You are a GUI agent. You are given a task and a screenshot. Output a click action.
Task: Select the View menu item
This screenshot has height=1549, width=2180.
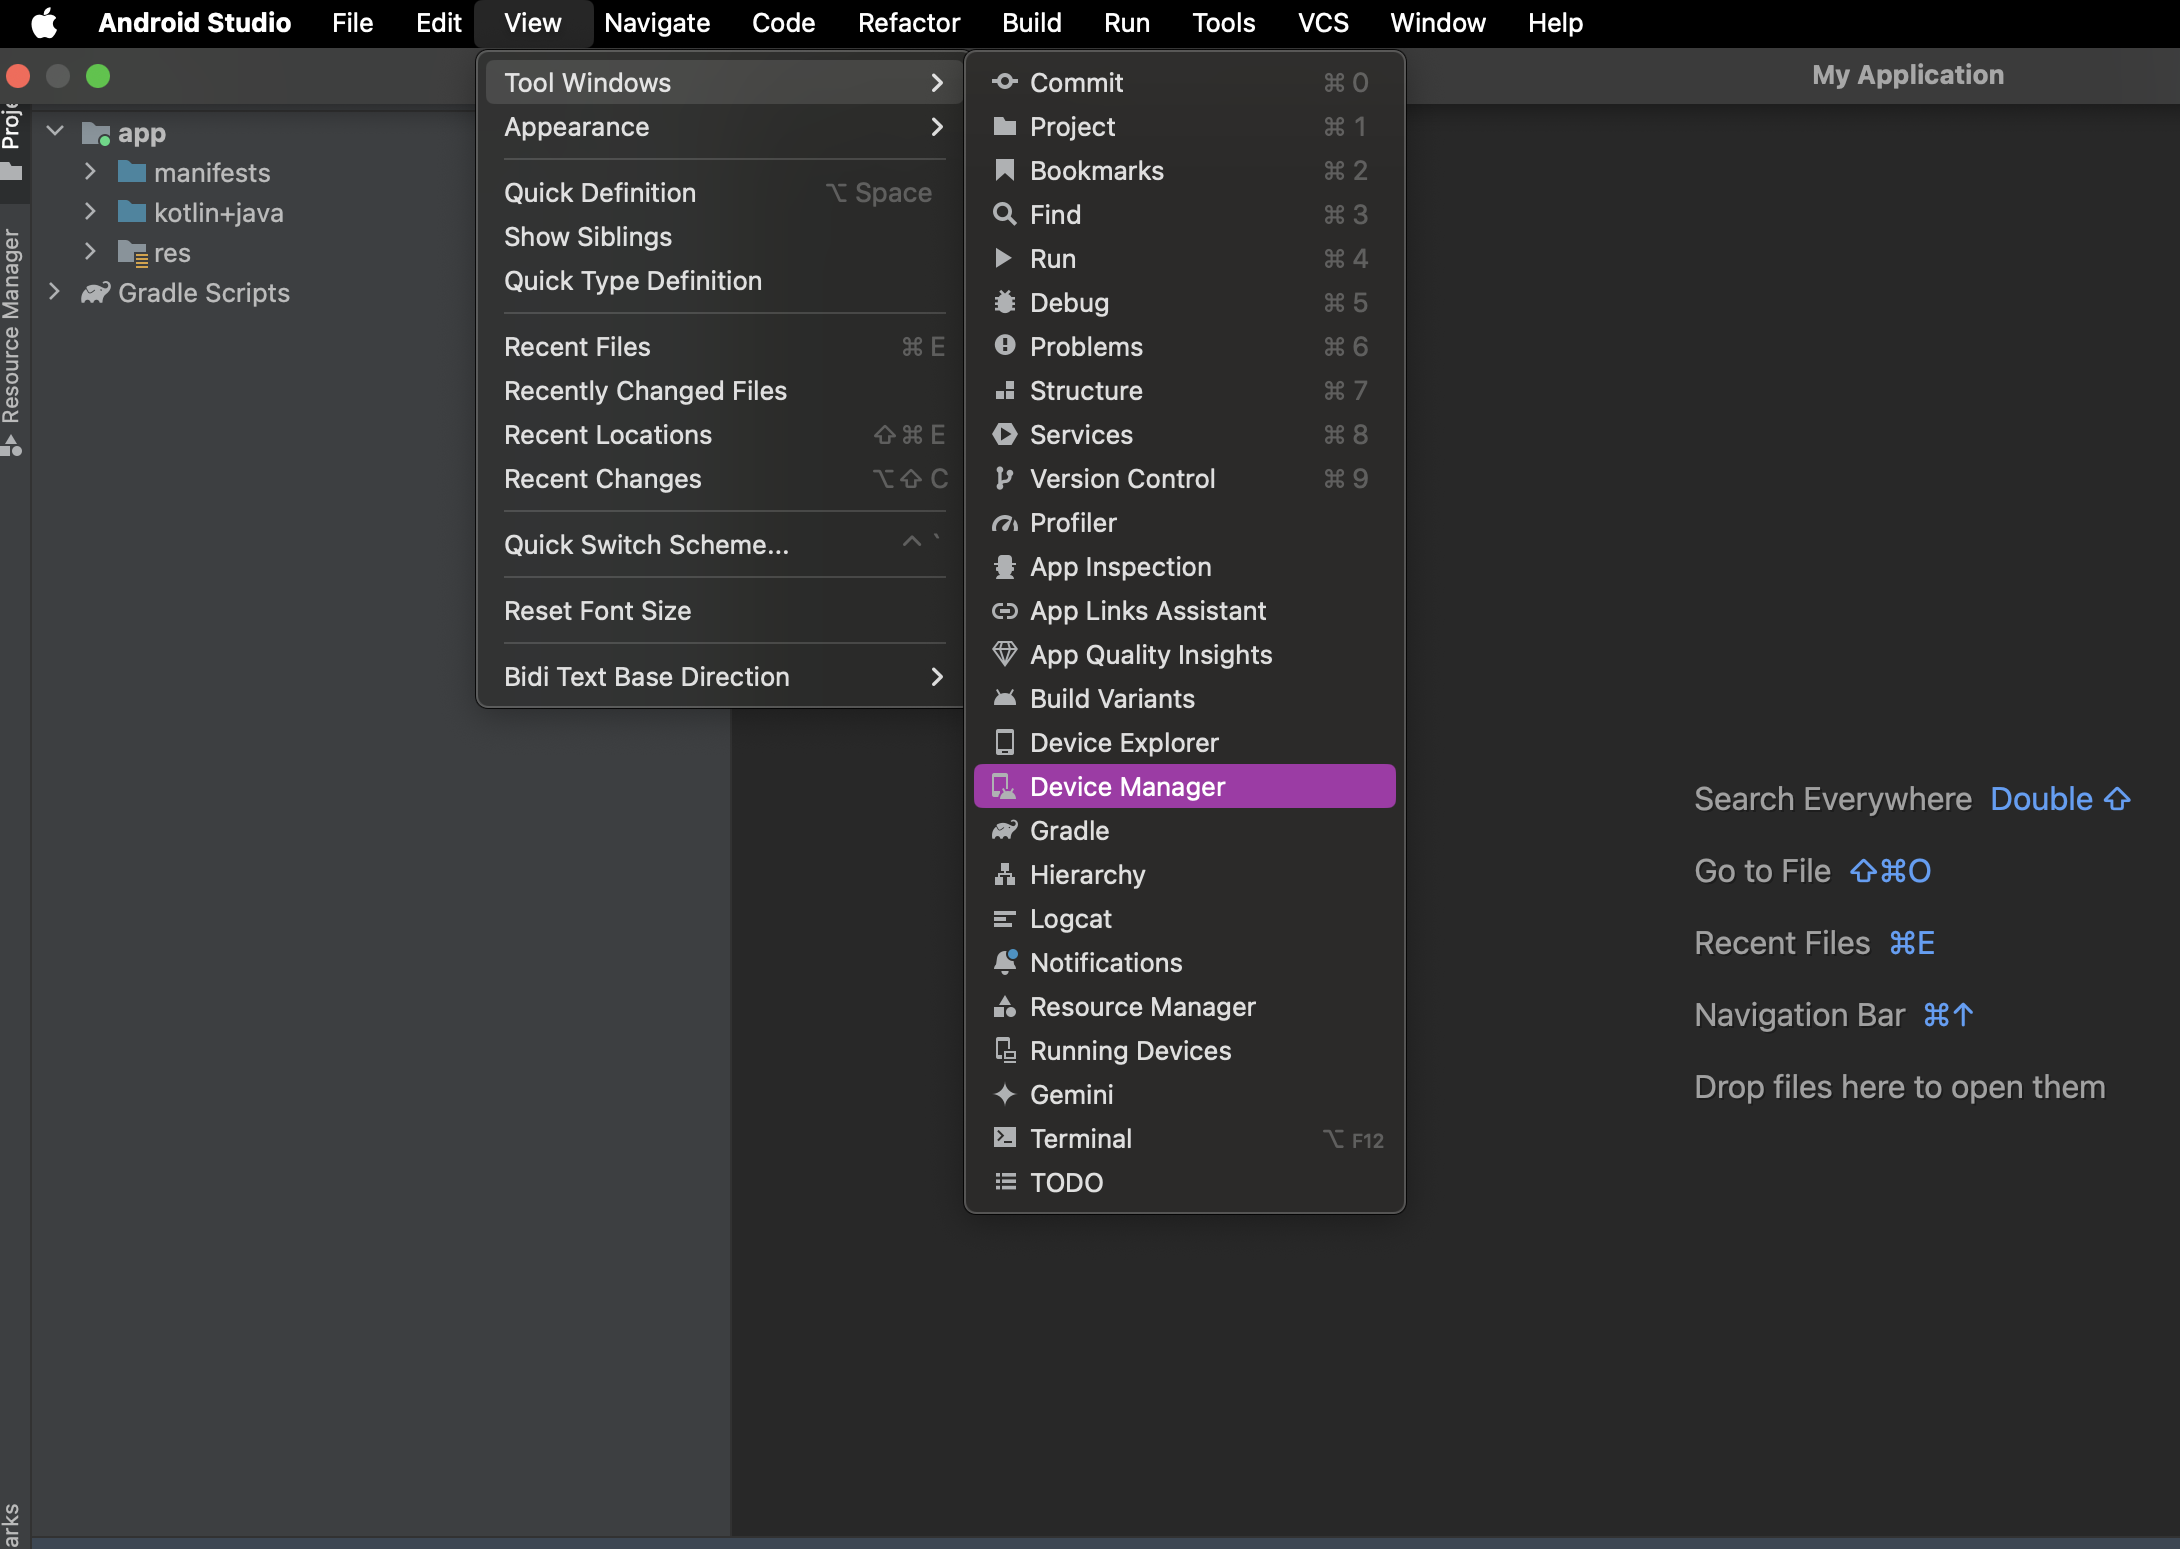tap(533, 22)
